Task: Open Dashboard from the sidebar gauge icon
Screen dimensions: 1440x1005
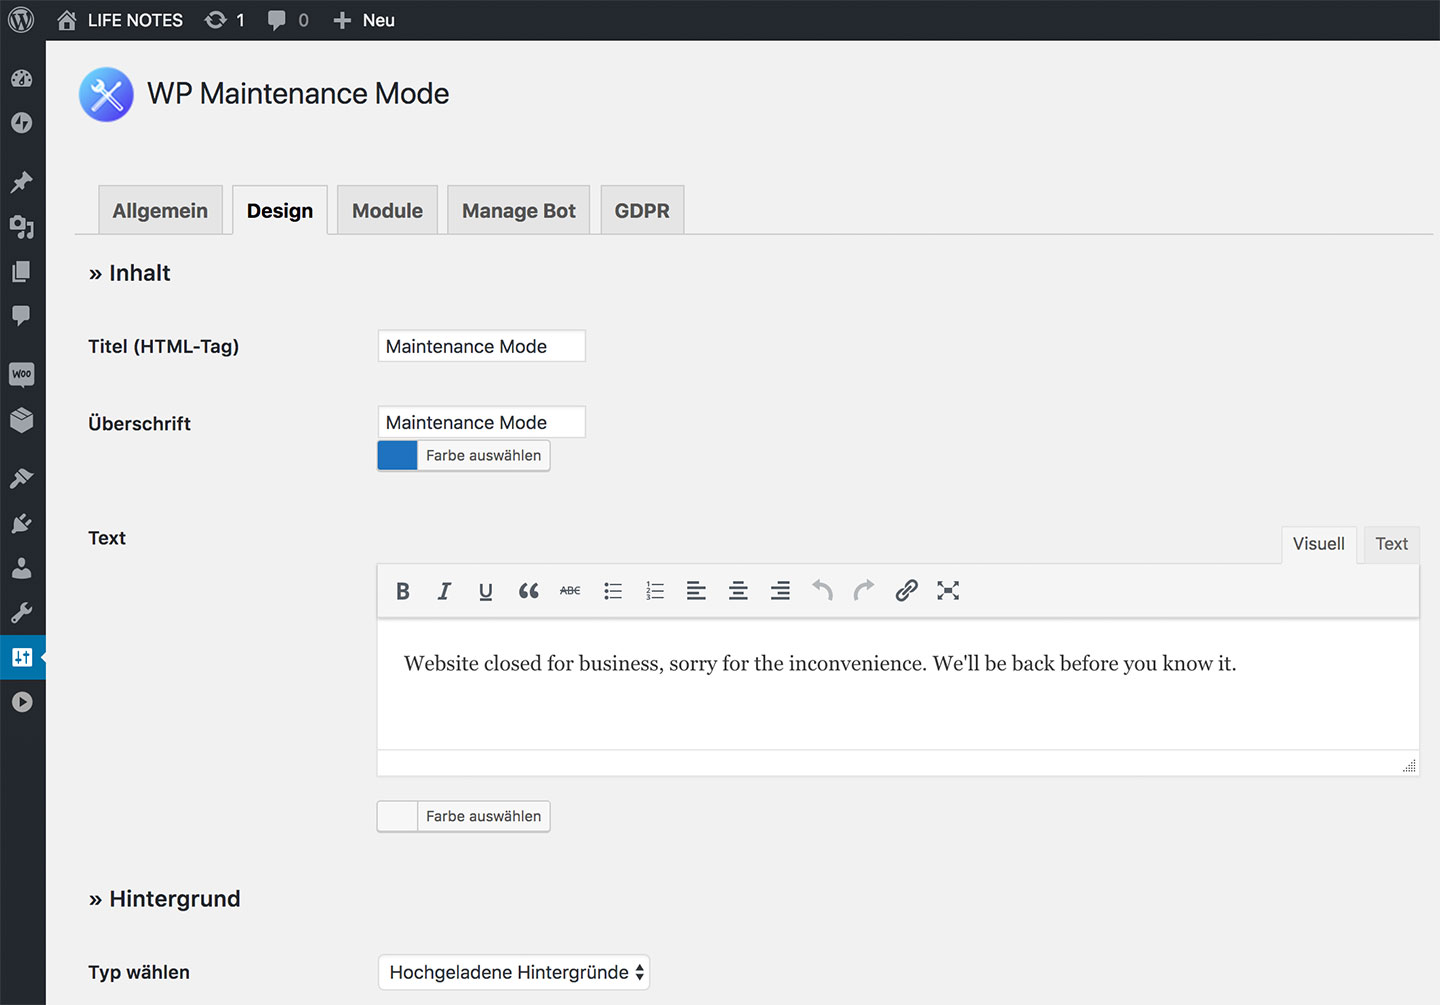Action: point(22,78)
